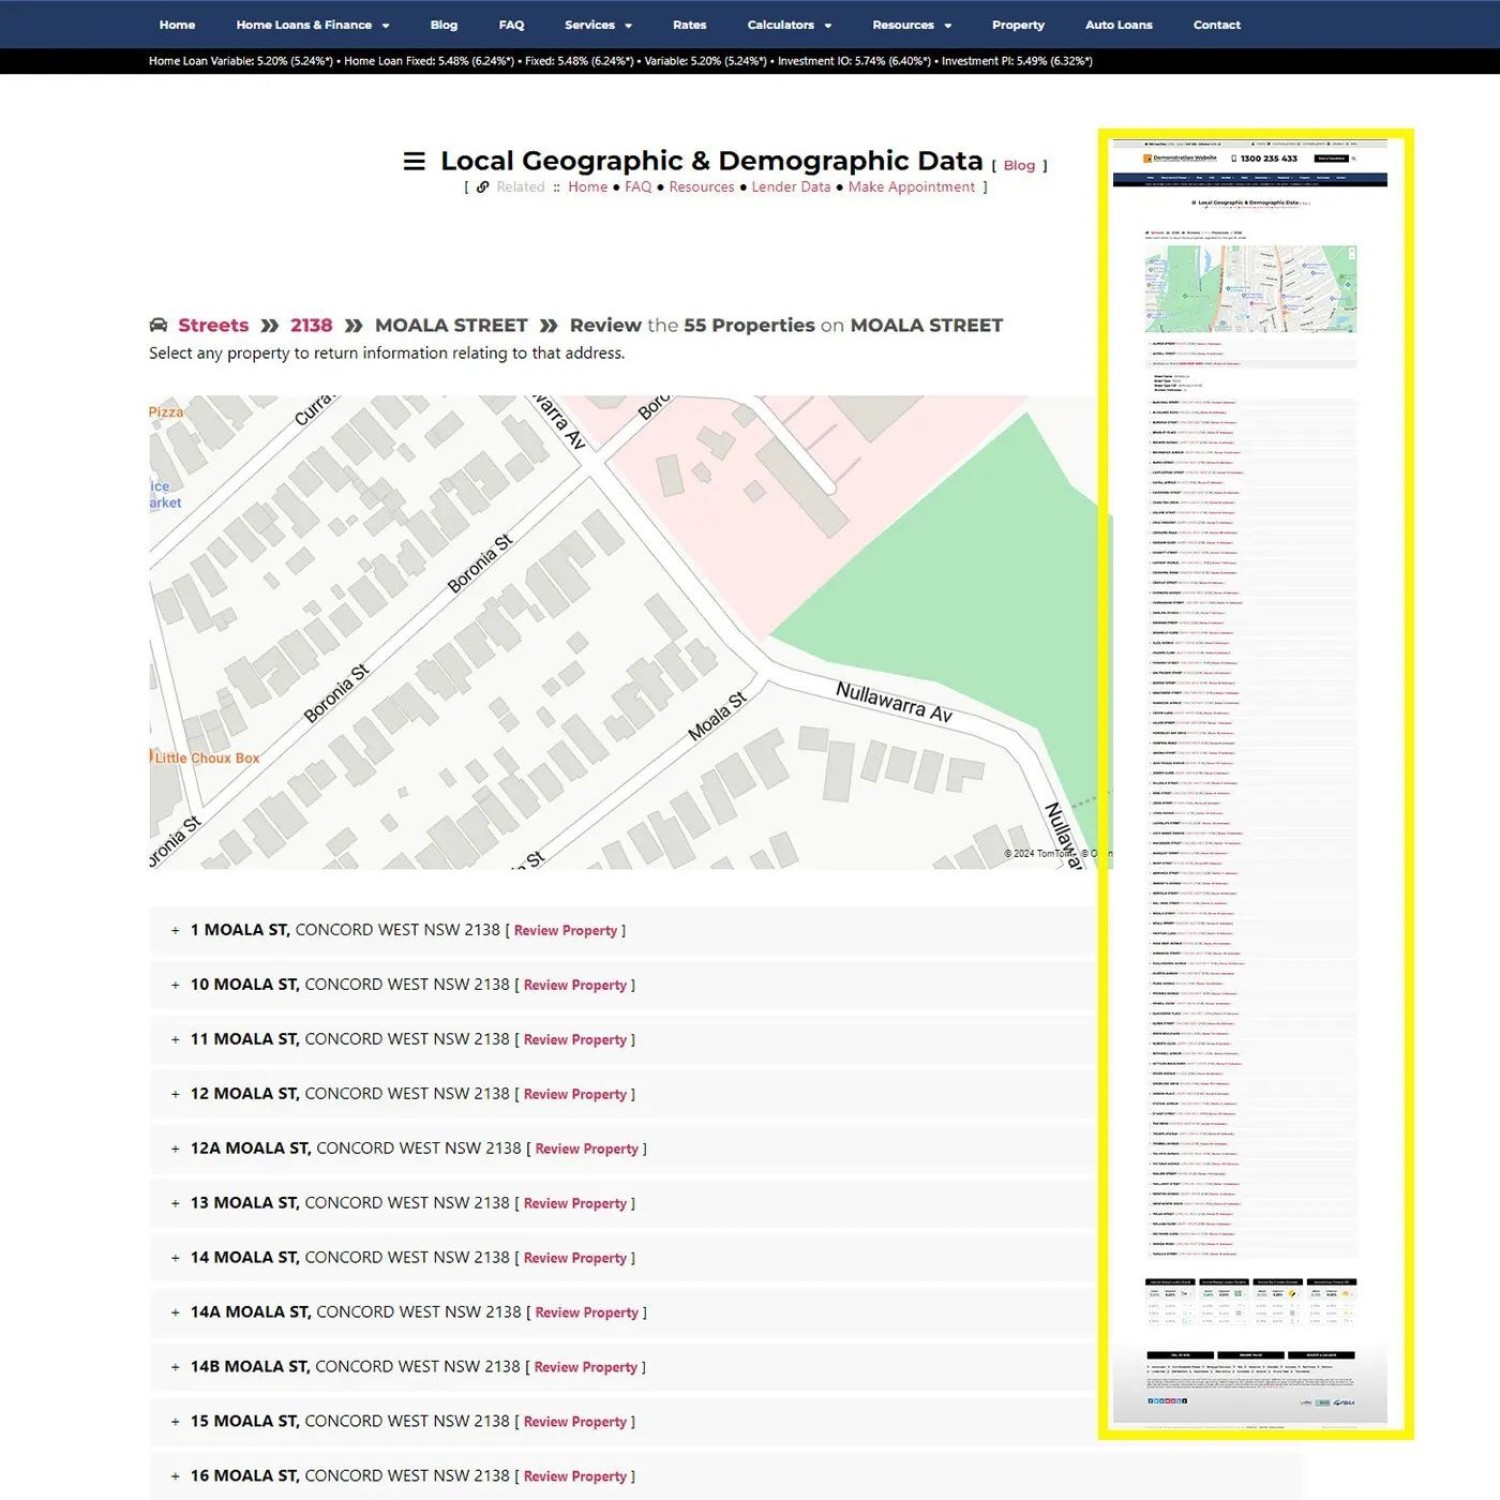1500x1500 pixels.
Task: Open the Home Loans & Finance dropdown
Action: (312, 25)
